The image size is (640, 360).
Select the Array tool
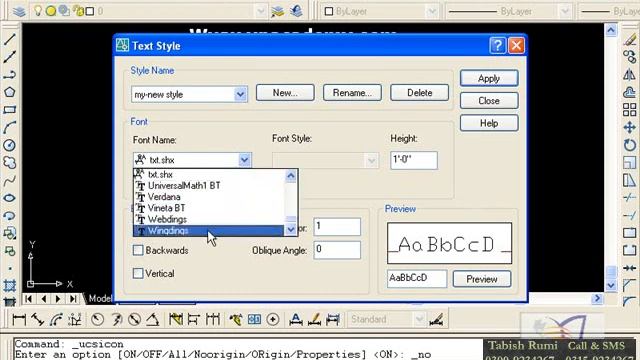(629, 110)
